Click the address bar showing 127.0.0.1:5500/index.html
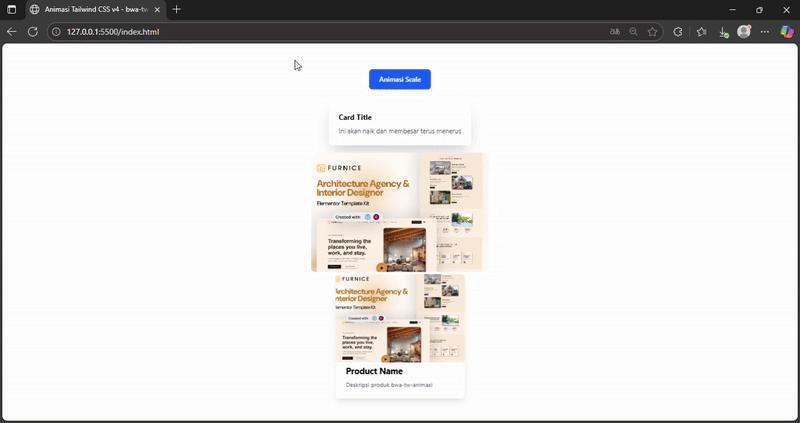800x423 pixels. click(x=300, y=32)
